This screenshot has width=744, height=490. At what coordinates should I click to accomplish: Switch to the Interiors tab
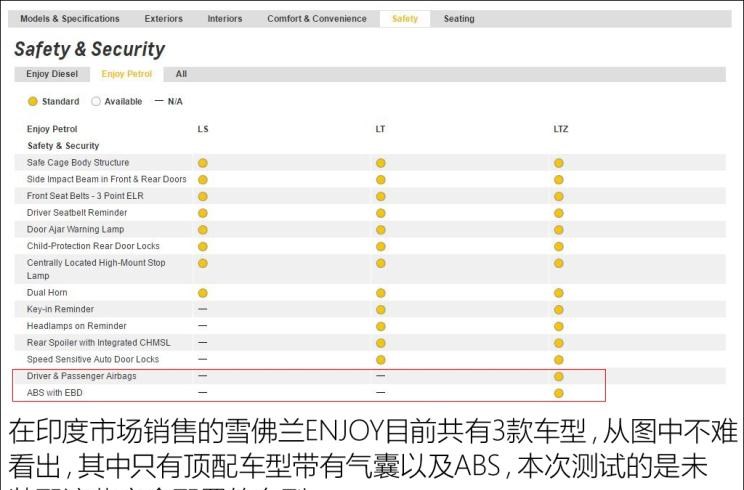pyautogui.click(x=224, y=19)
